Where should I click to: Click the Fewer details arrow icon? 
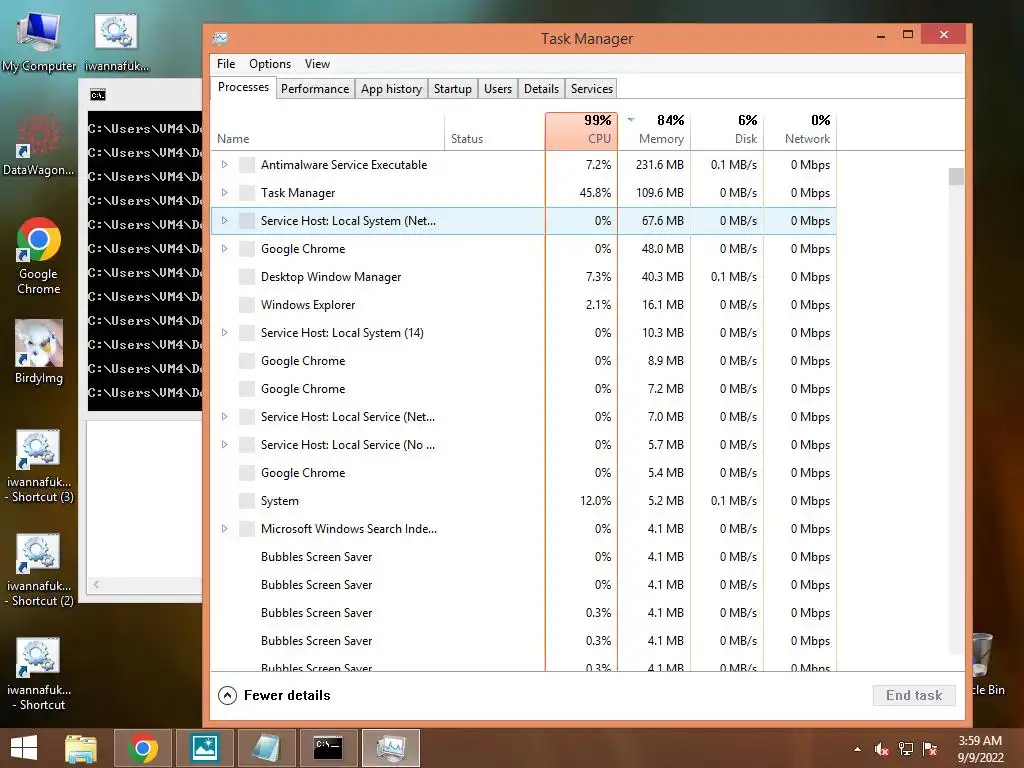pyautogui.click(x=227, y=696)
